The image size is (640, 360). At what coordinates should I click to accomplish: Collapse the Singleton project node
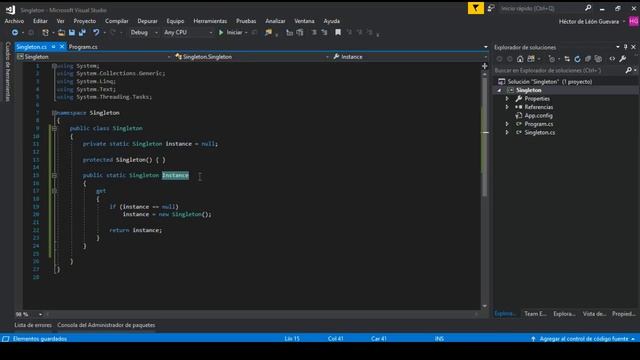pos(499,90)
